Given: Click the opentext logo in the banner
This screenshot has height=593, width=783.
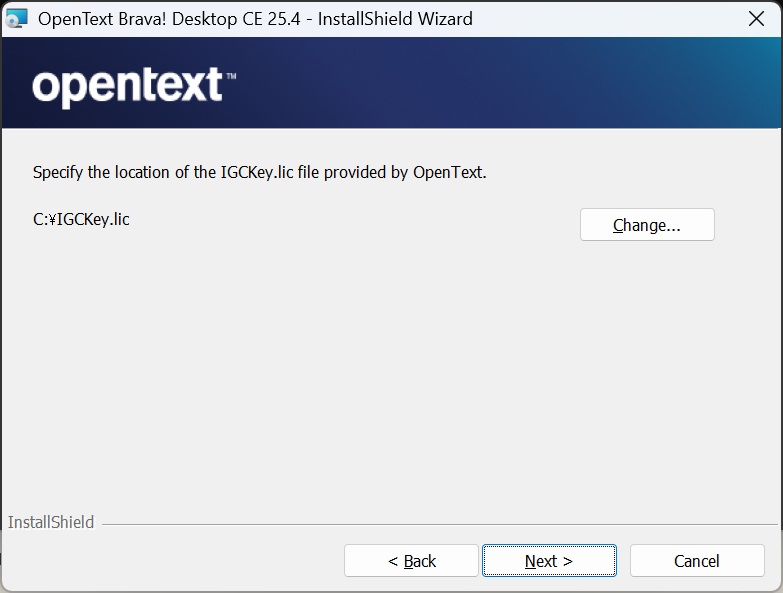Looking at the screenshot, I should [x=127, y=86].
